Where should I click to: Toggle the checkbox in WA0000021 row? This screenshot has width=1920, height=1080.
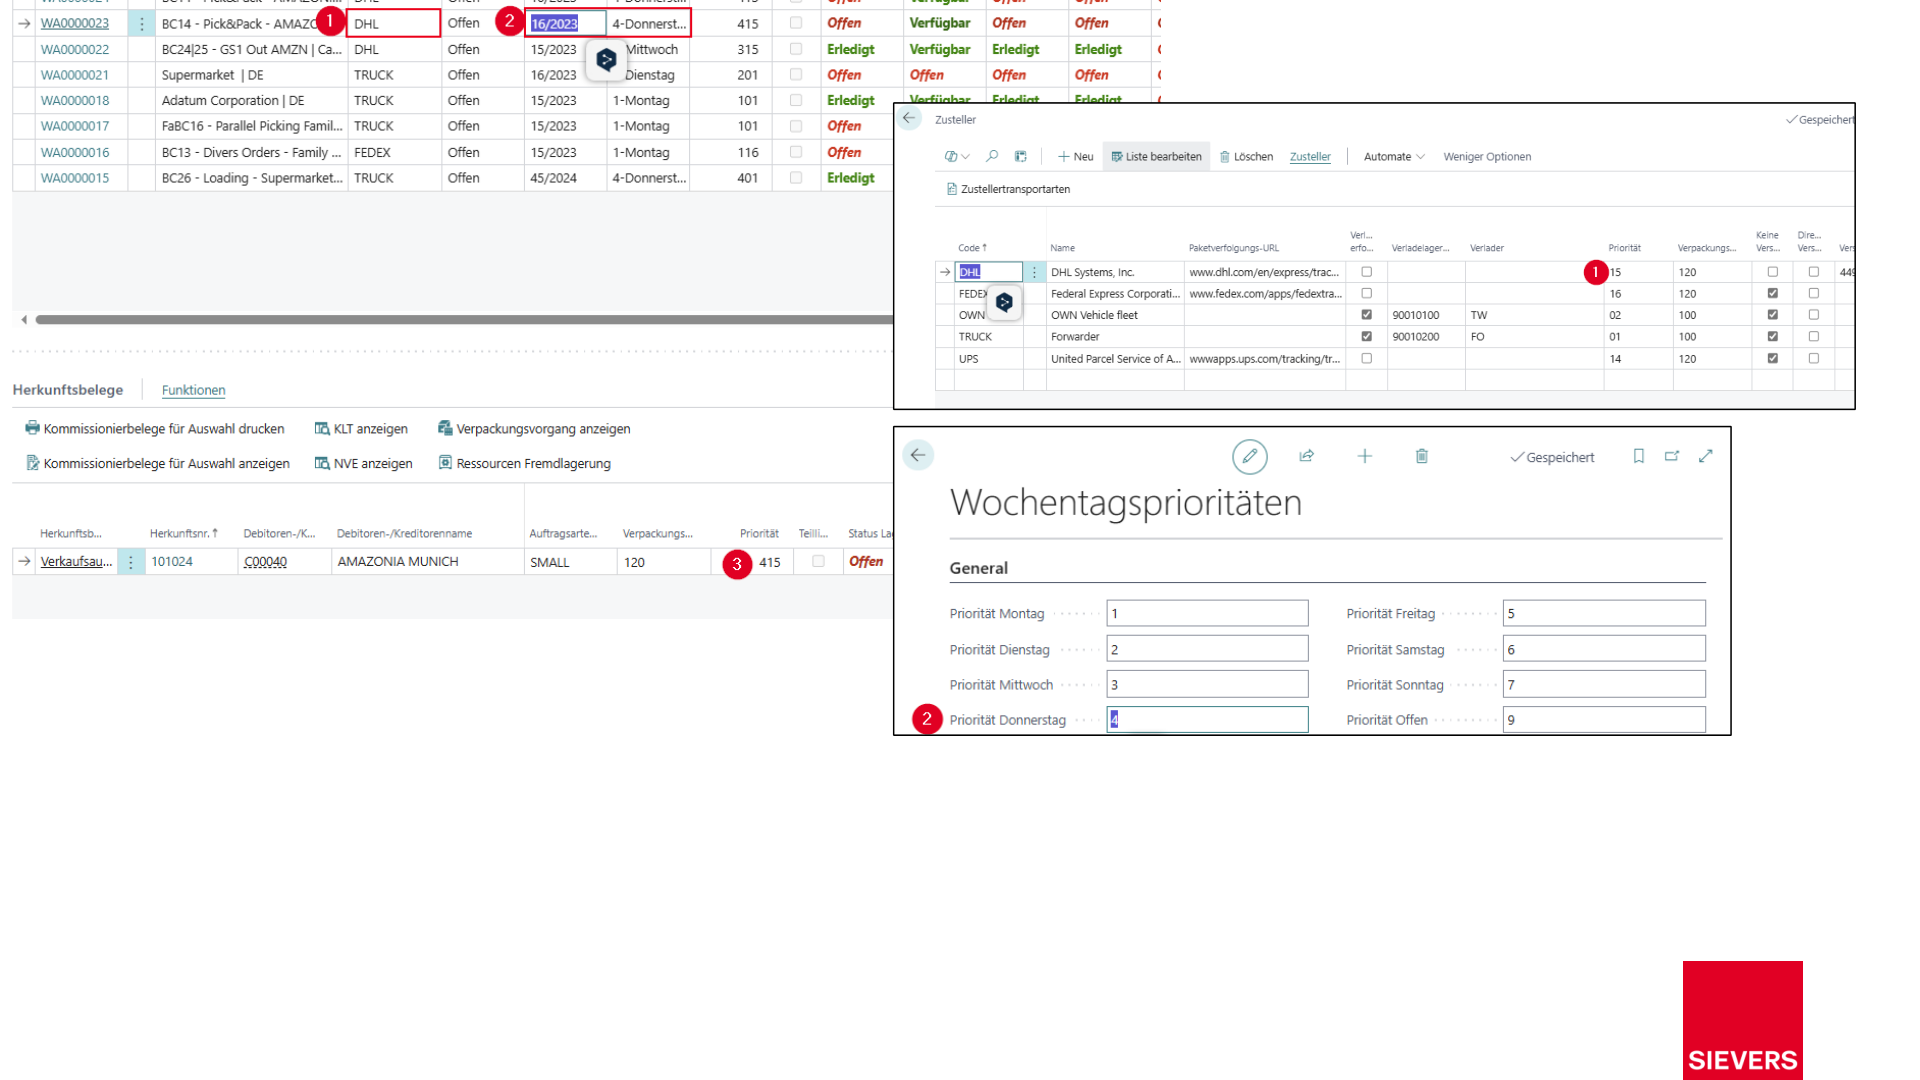pos(796,74)
